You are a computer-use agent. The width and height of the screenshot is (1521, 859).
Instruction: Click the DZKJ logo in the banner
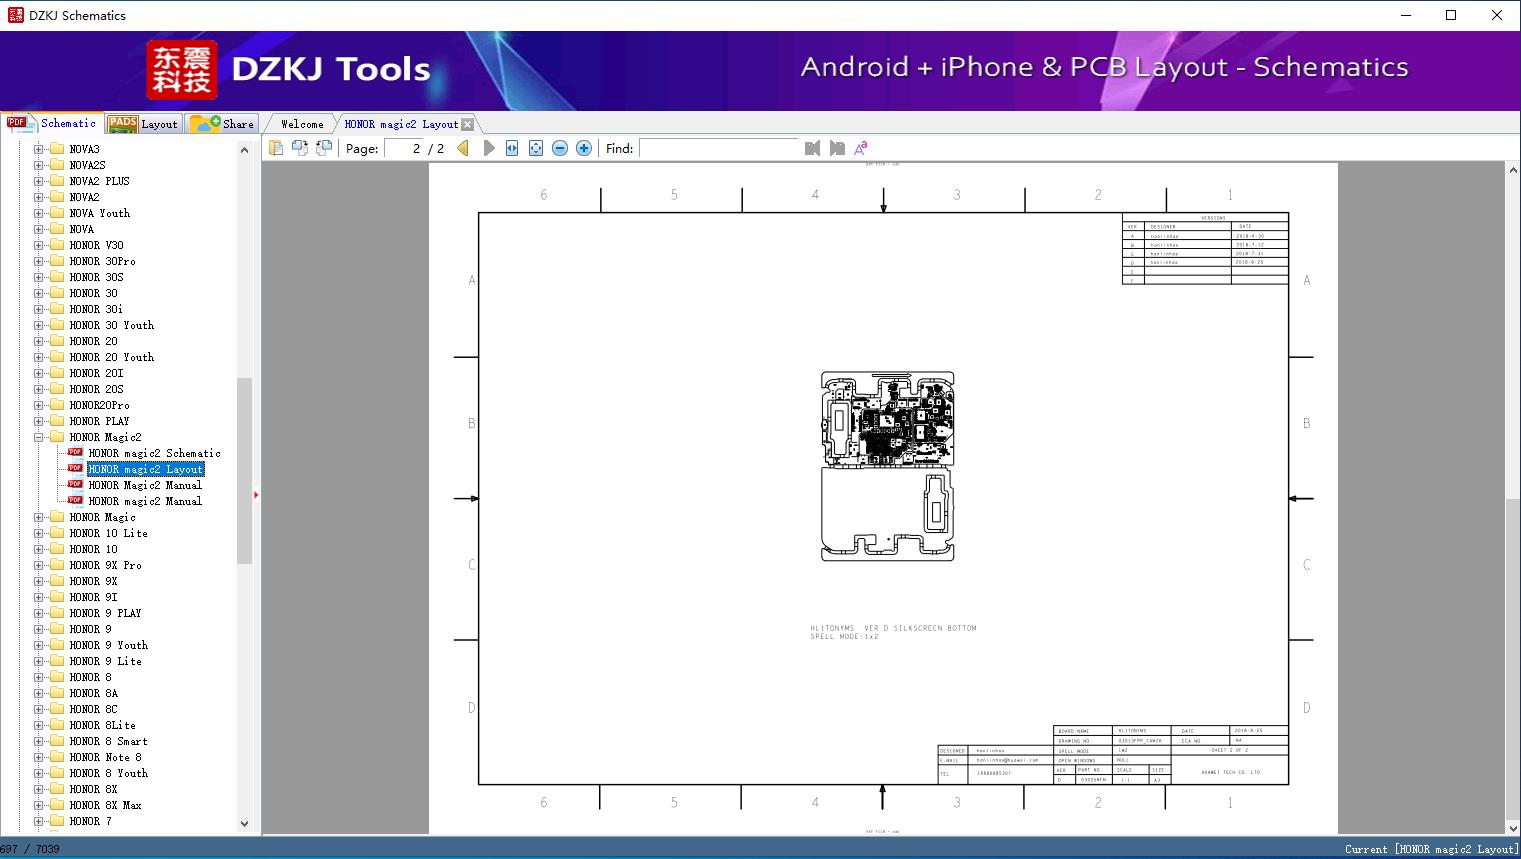(x=181, y=70)
